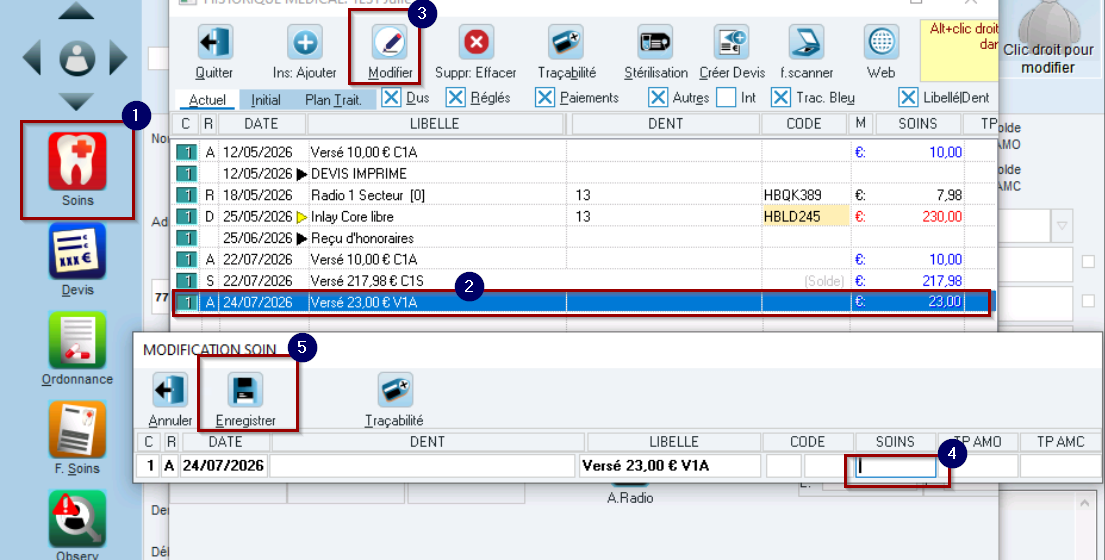Toggle the Trac. Bleu checkbox
Viewport: 1105px width, 560px height.
[x=781, y=97]
